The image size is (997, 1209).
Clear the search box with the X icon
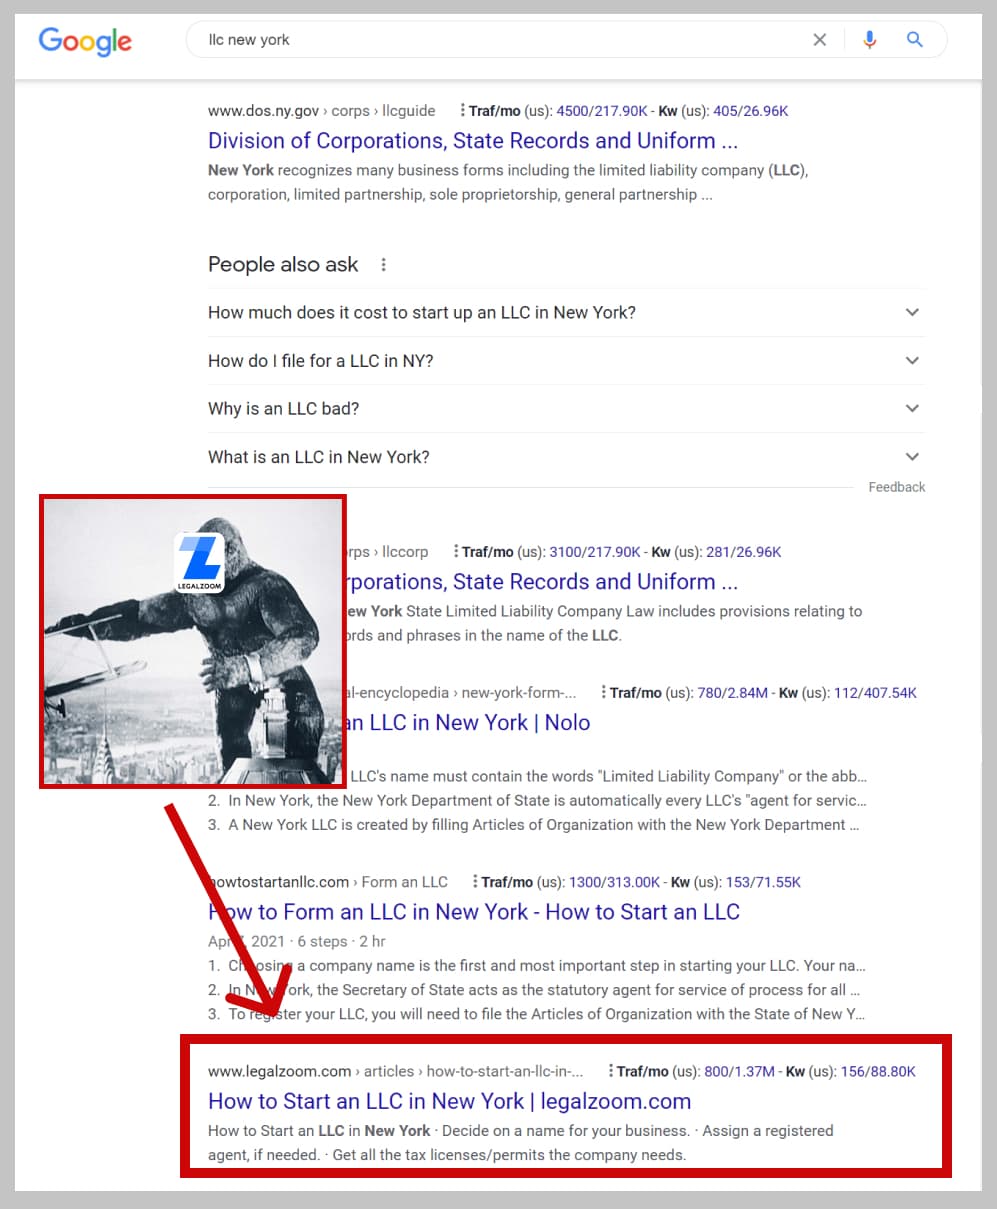click(820, 40)
